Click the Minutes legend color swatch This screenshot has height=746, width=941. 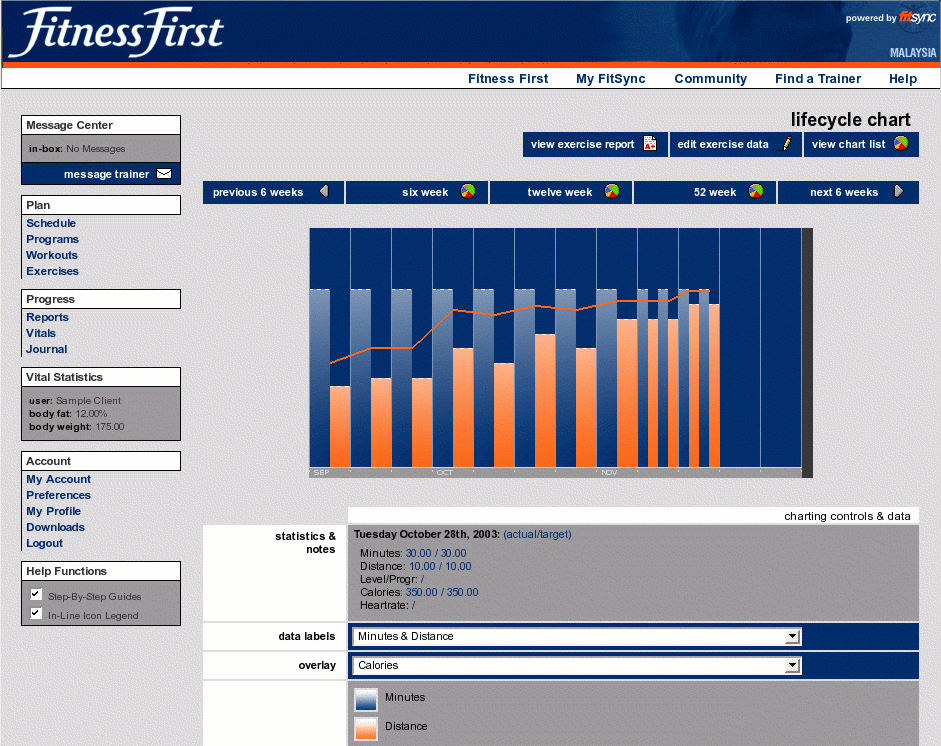click(366, 699)
